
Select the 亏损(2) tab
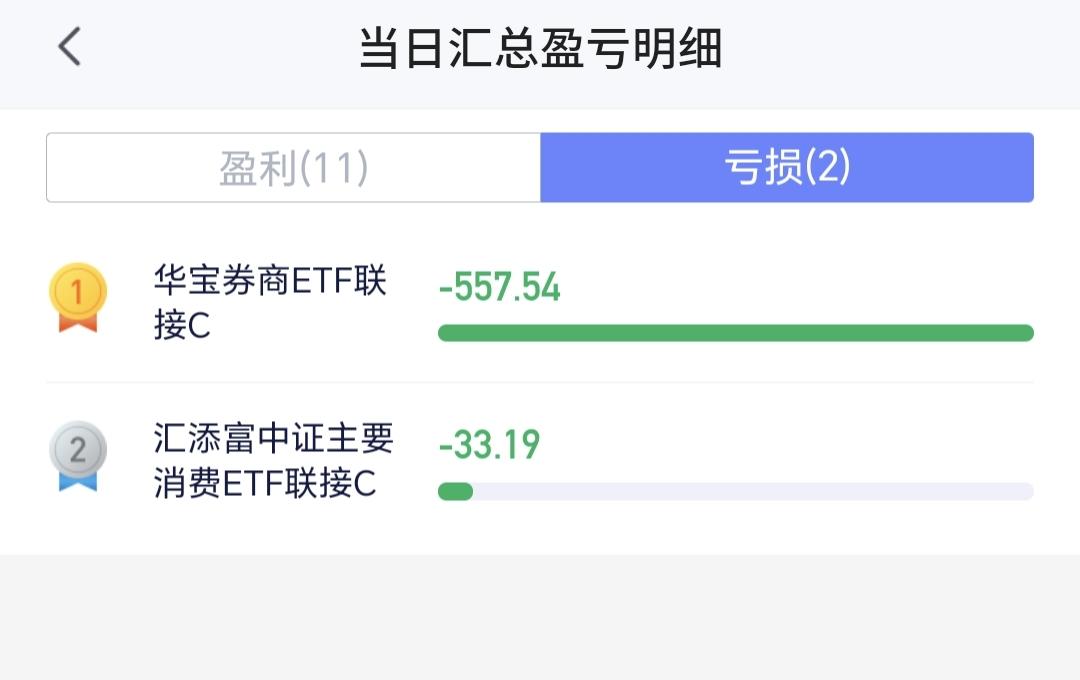point(787,167)
